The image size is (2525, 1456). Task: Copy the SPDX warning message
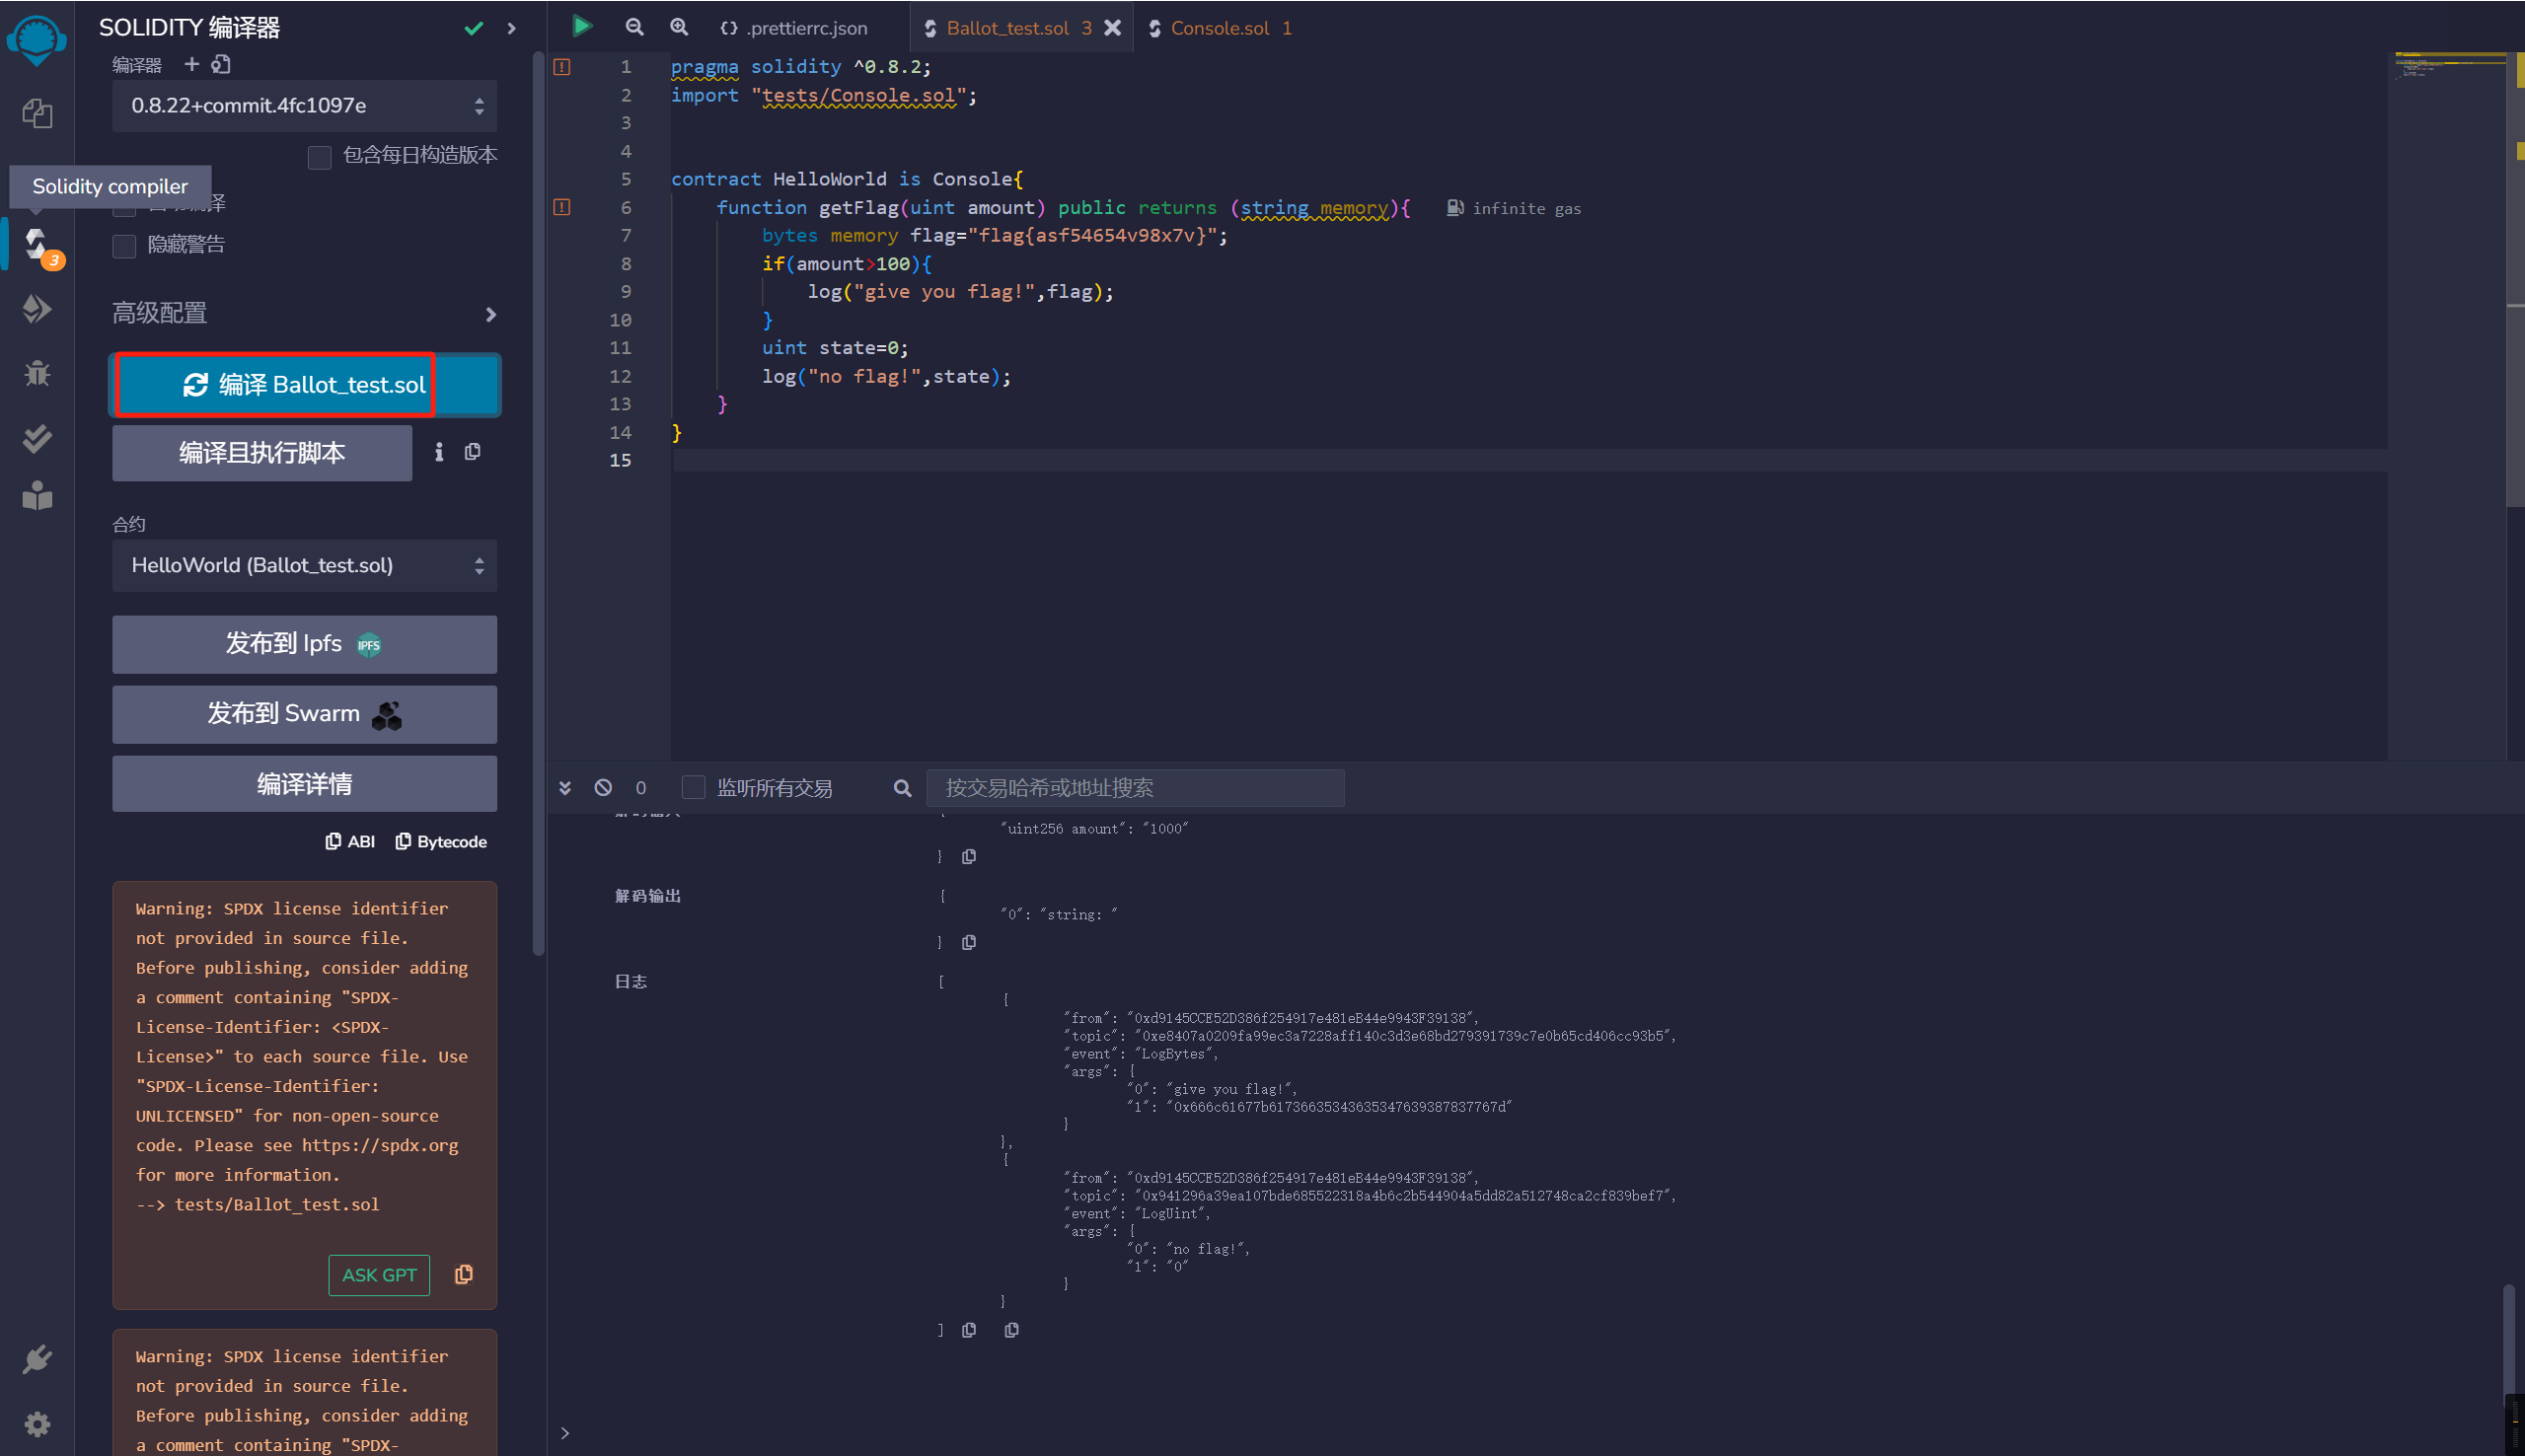tap(464, 1274)
